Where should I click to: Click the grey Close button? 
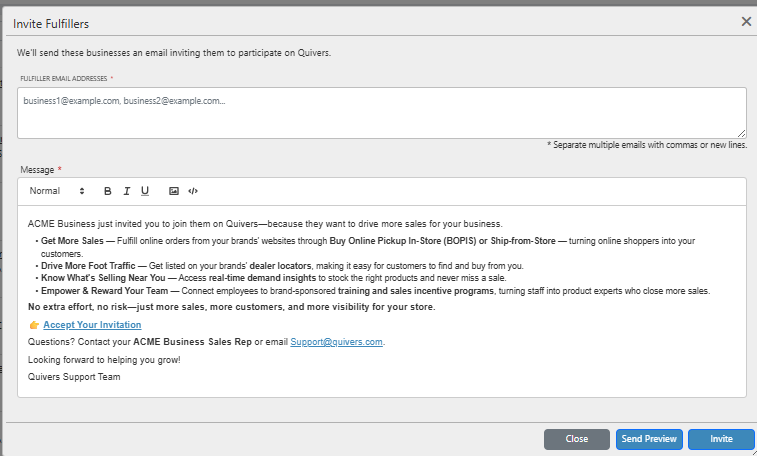576,439
